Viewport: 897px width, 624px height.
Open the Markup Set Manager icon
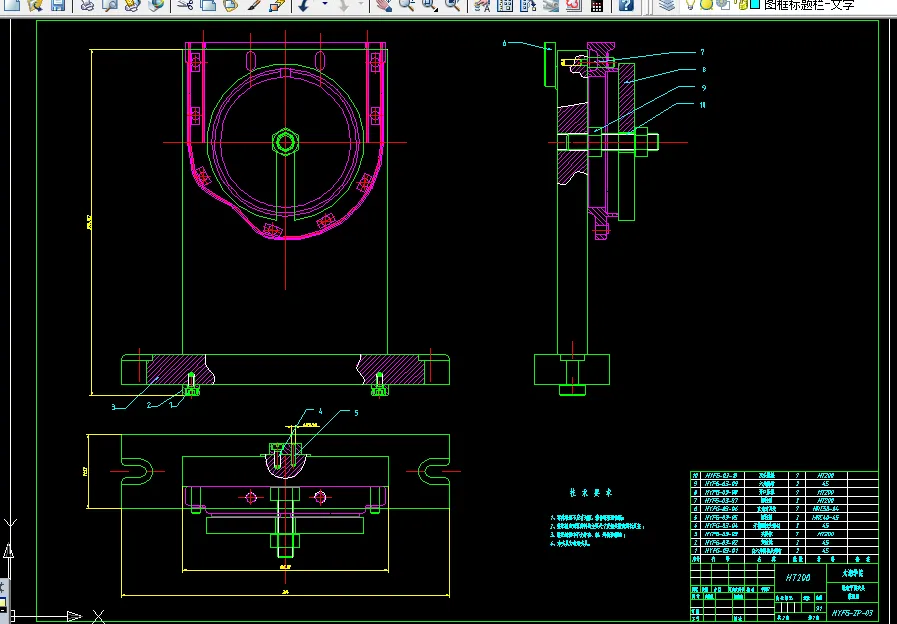(x=574, y=5)
